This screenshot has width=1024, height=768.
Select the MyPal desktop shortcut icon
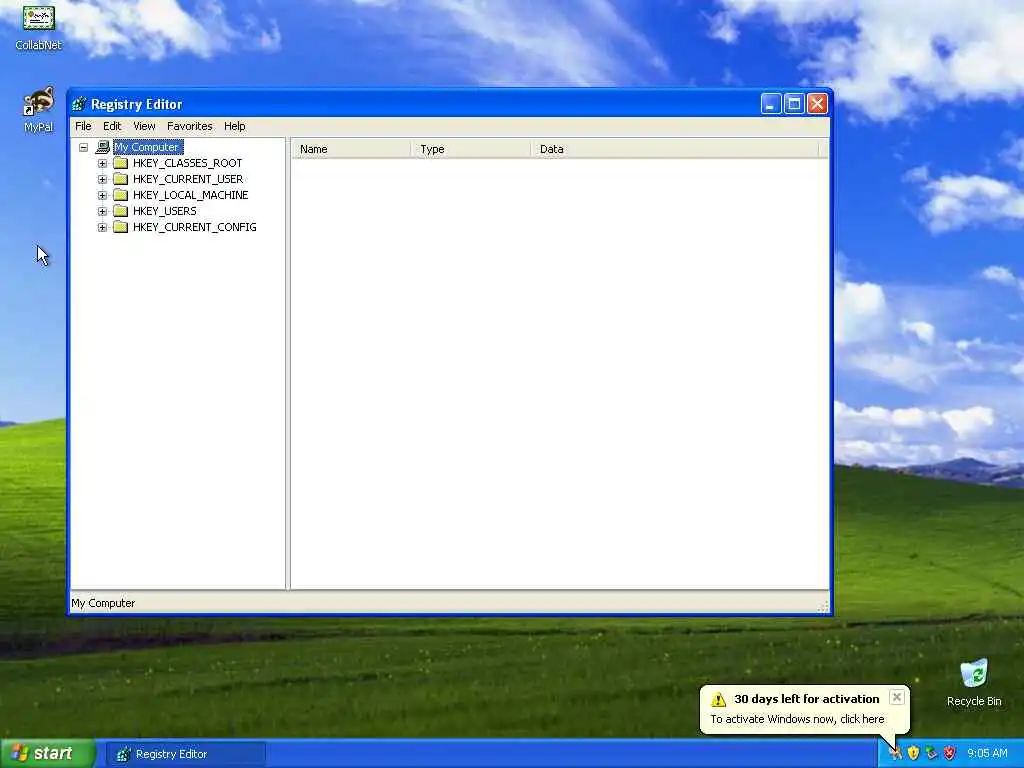pos(39,102)
